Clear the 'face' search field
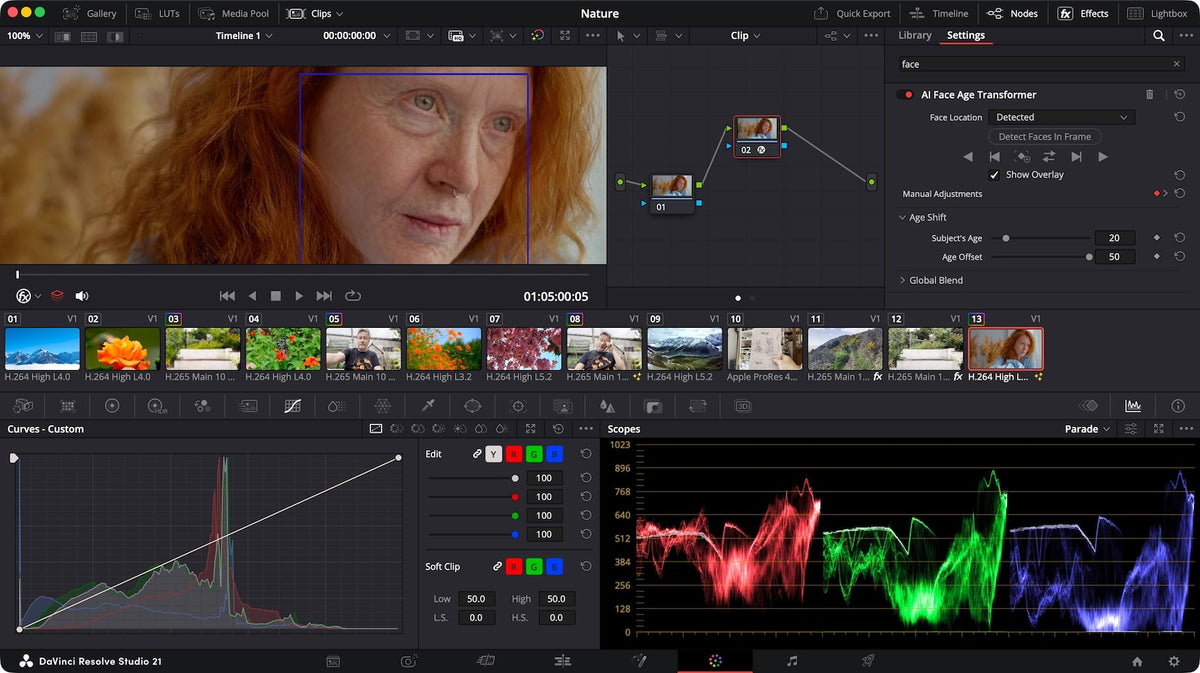Screen dimensions: 1200x673 [x=1177, y=64]
